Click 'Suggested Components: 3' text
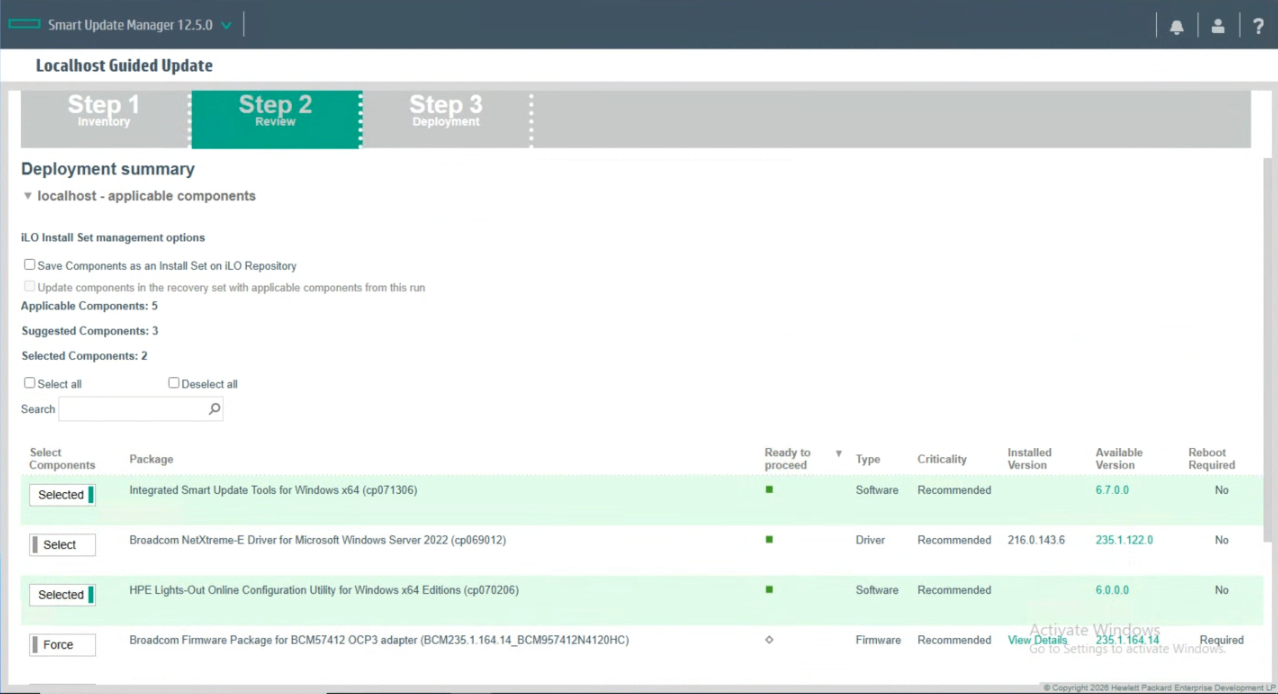The width and height of the screenshot is (1278, 694). 89,331
